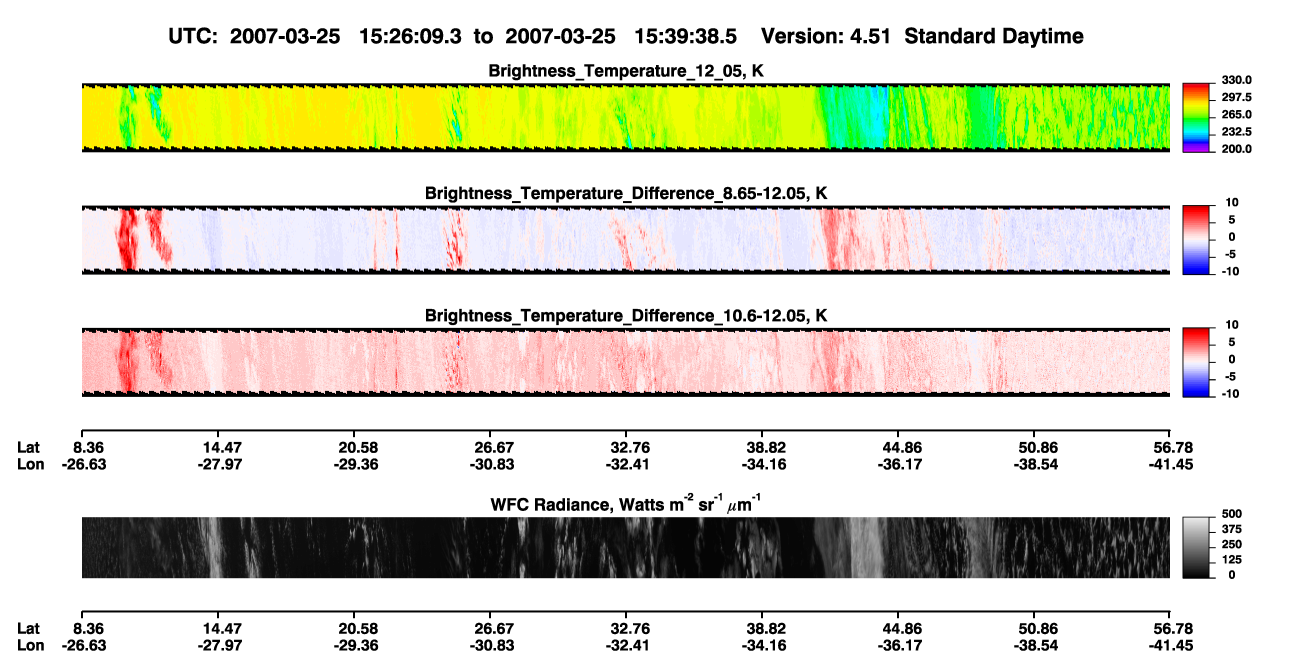Select the red-blue color bar beside 10.6-12.05 panel
The width and height of the screenshot is (1300, 667).
1196,361
